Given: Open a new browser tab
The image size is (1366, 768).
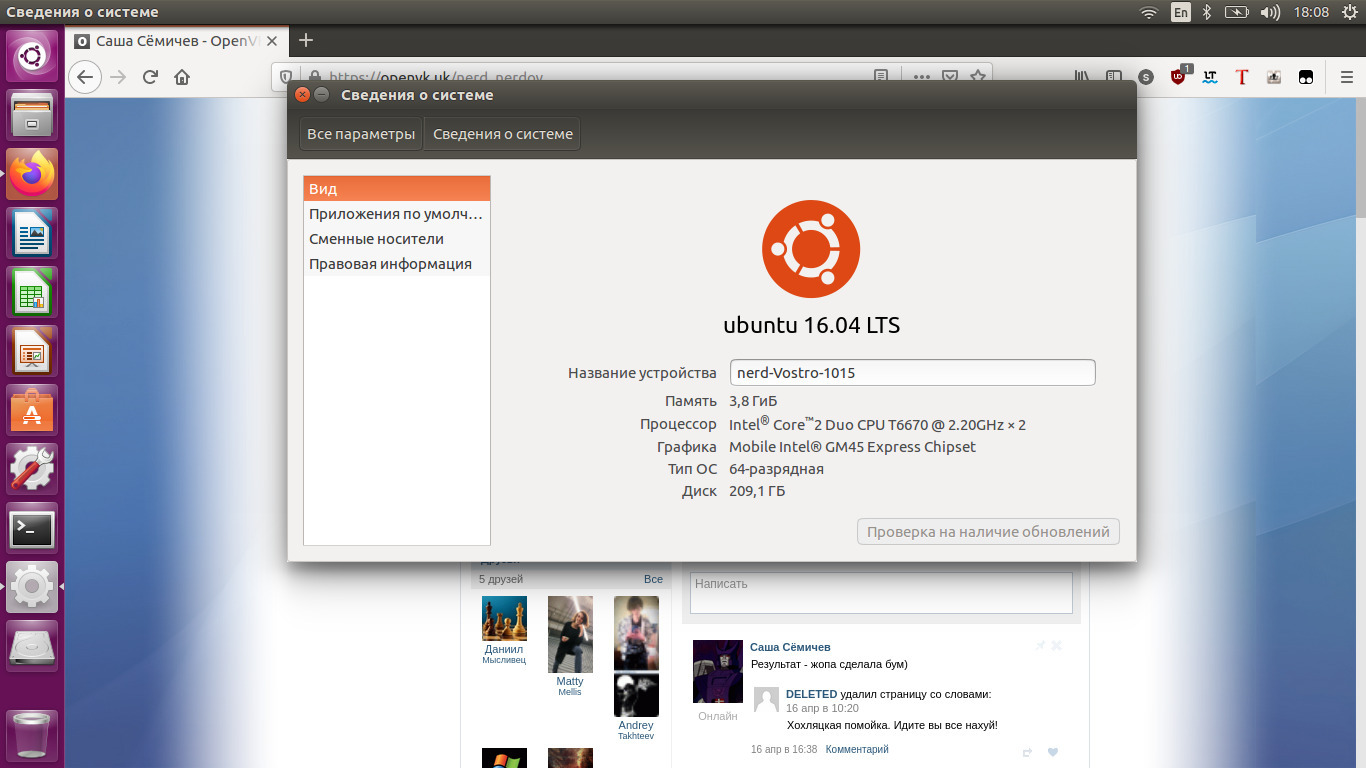Looking at the screenshot, I should tap(306, 40).
